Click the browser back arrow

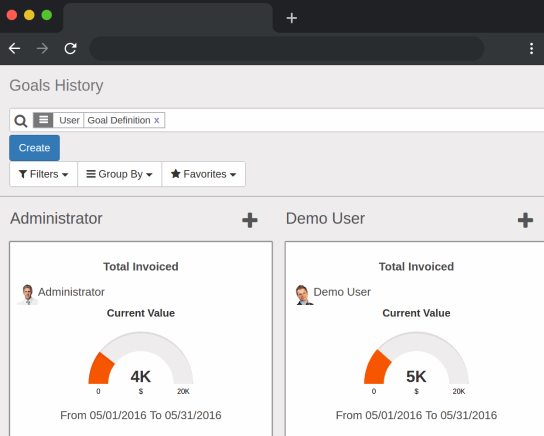point(14,49)
